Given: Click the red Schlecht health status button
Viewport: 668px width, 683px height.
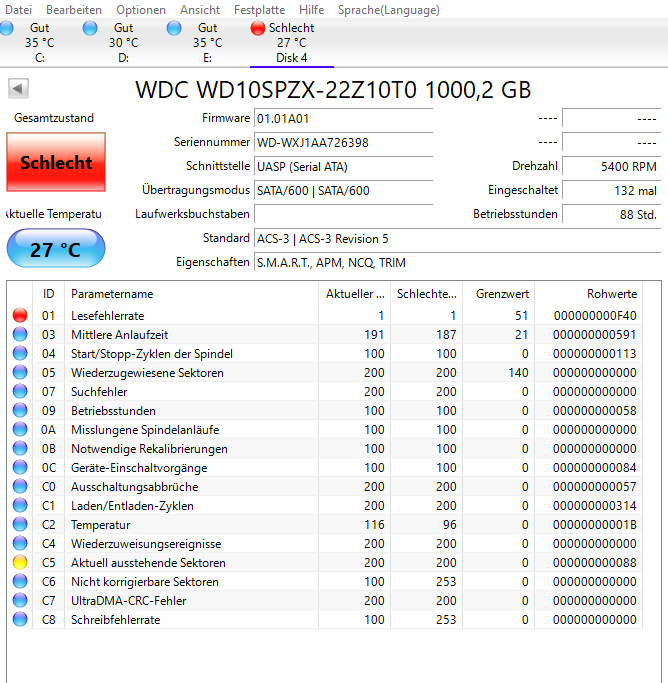Looking at the screenshot, I should point(56,162).
